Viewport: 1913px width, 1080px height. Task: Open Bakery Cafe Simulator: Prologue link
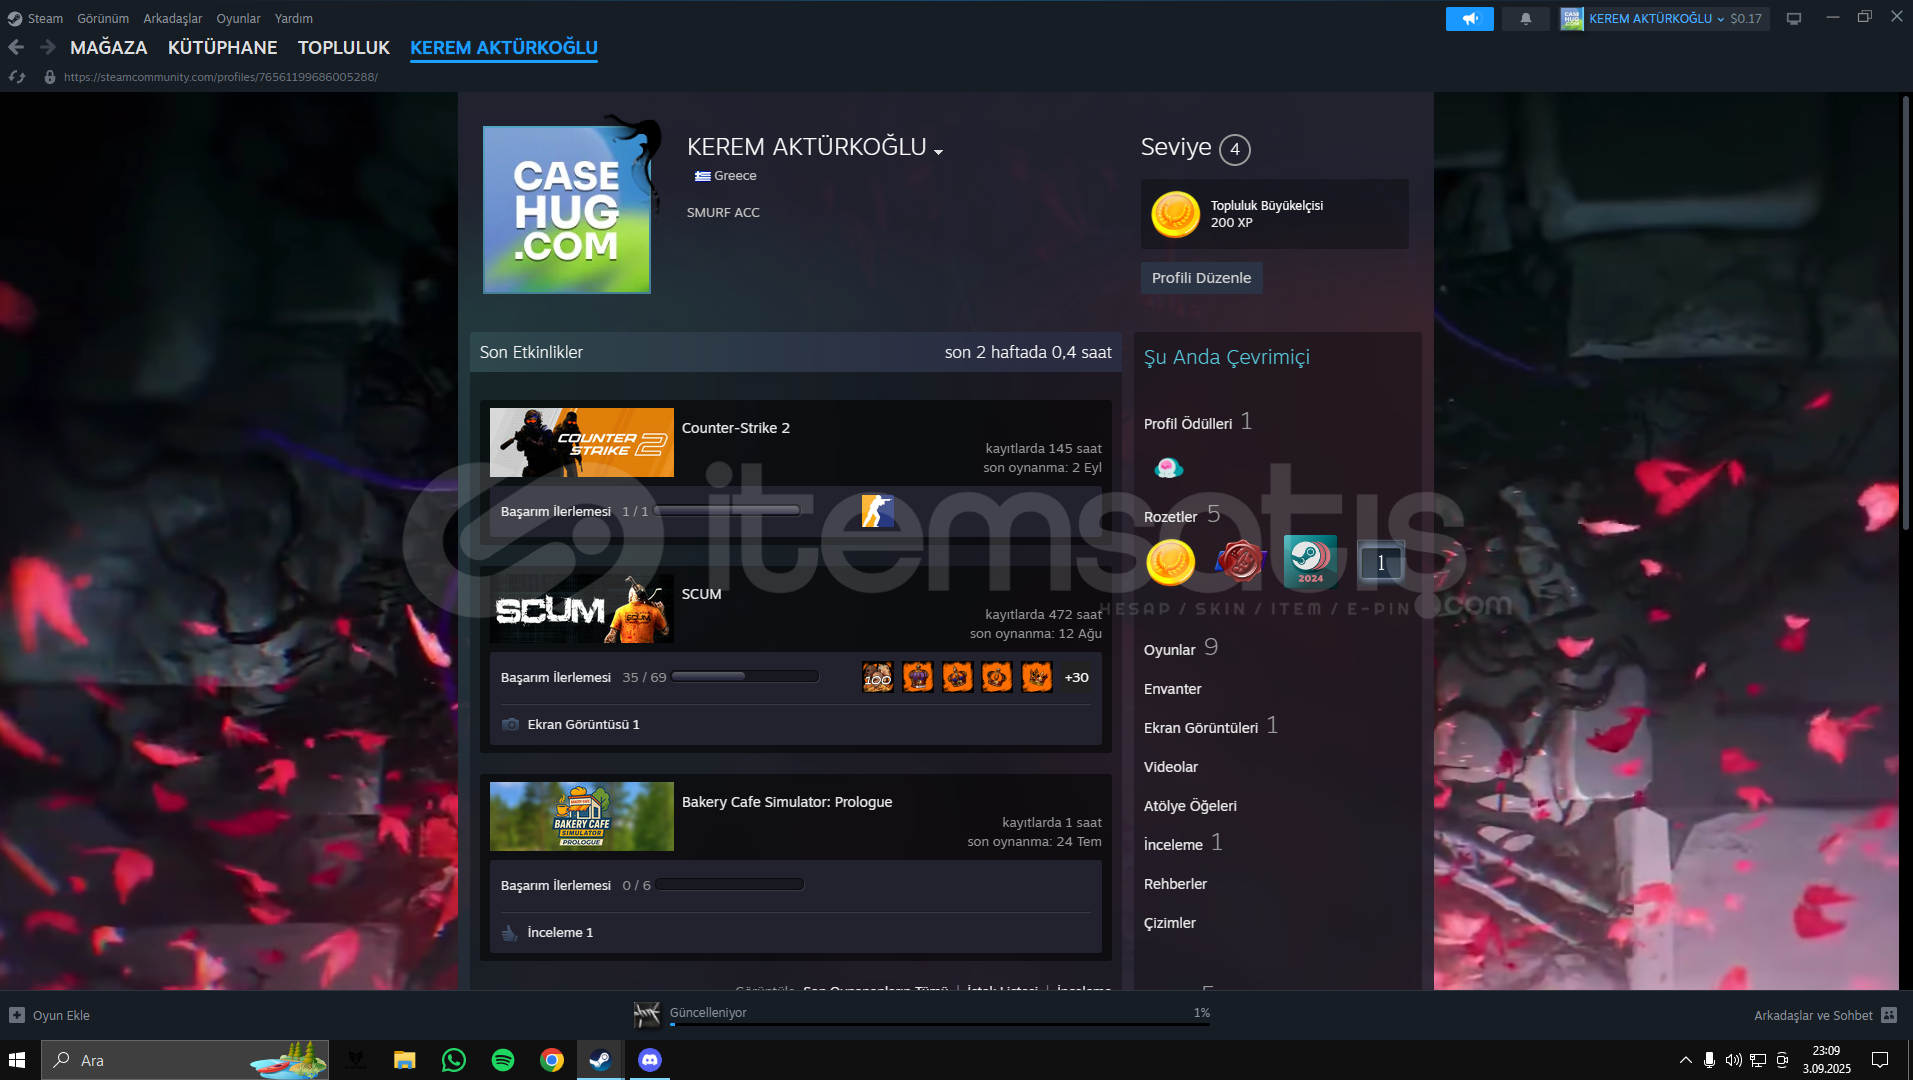[787, 802]
